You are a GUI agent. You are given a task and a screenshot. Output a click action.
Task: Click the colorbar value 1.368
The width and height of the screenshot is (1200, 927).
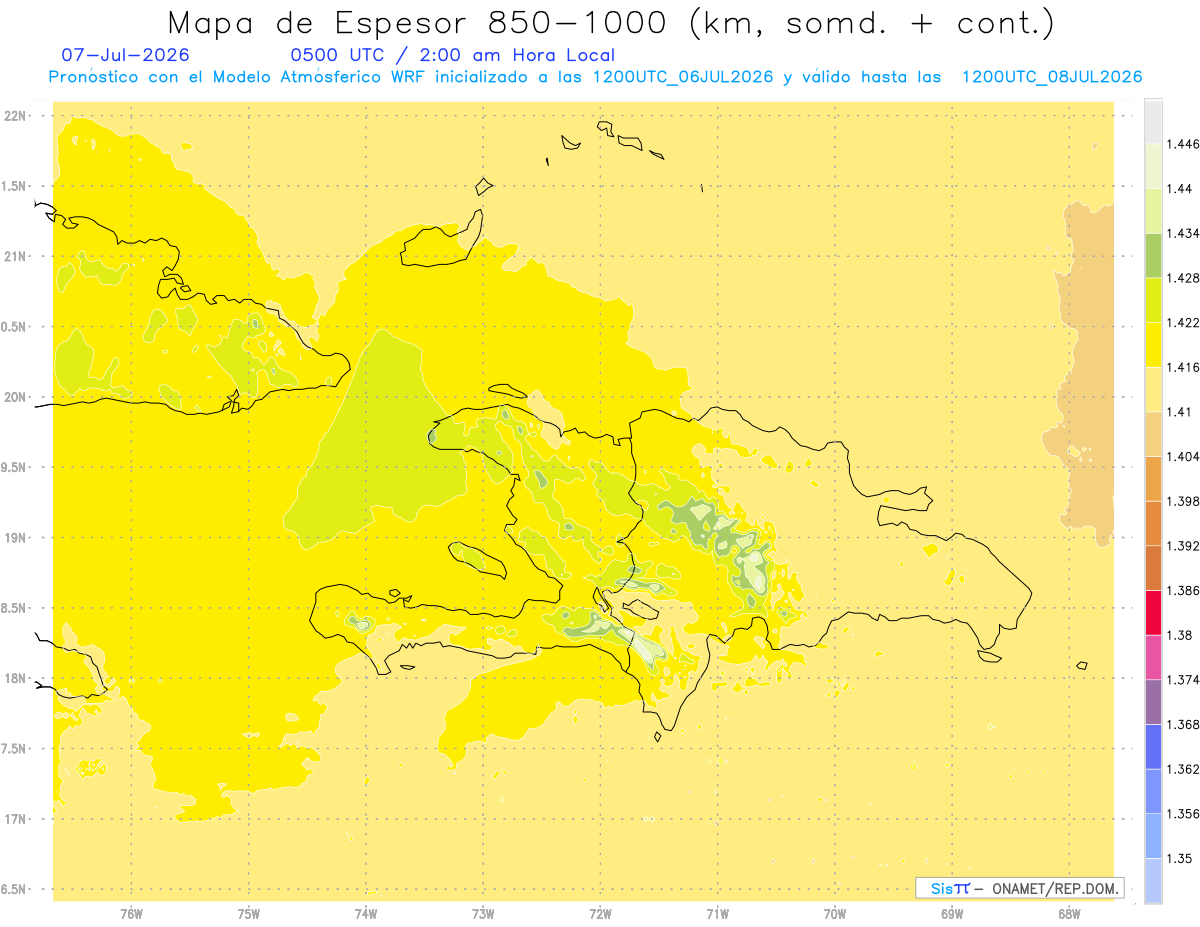pos(1183,724)
